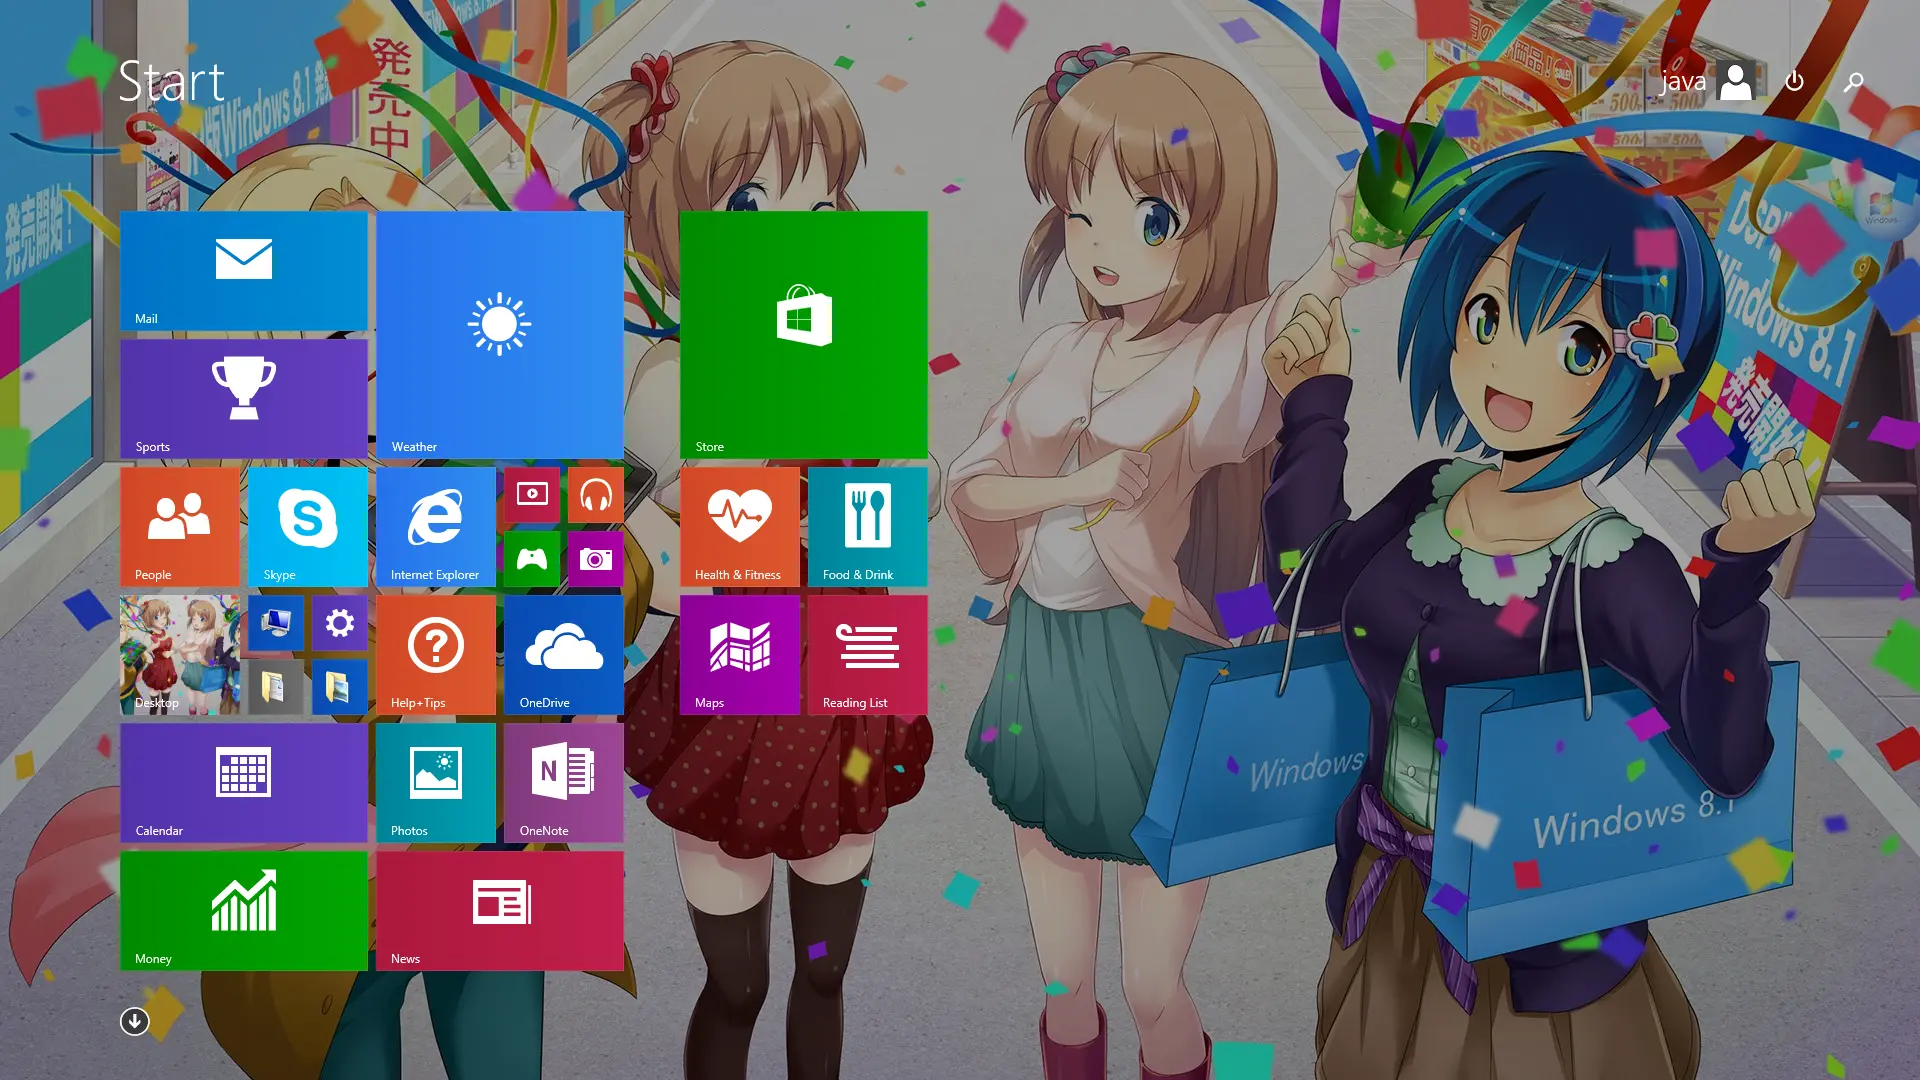Open Internet Explorer tile
This screenshot has height=1080, width=1920.
coord(436,526)
